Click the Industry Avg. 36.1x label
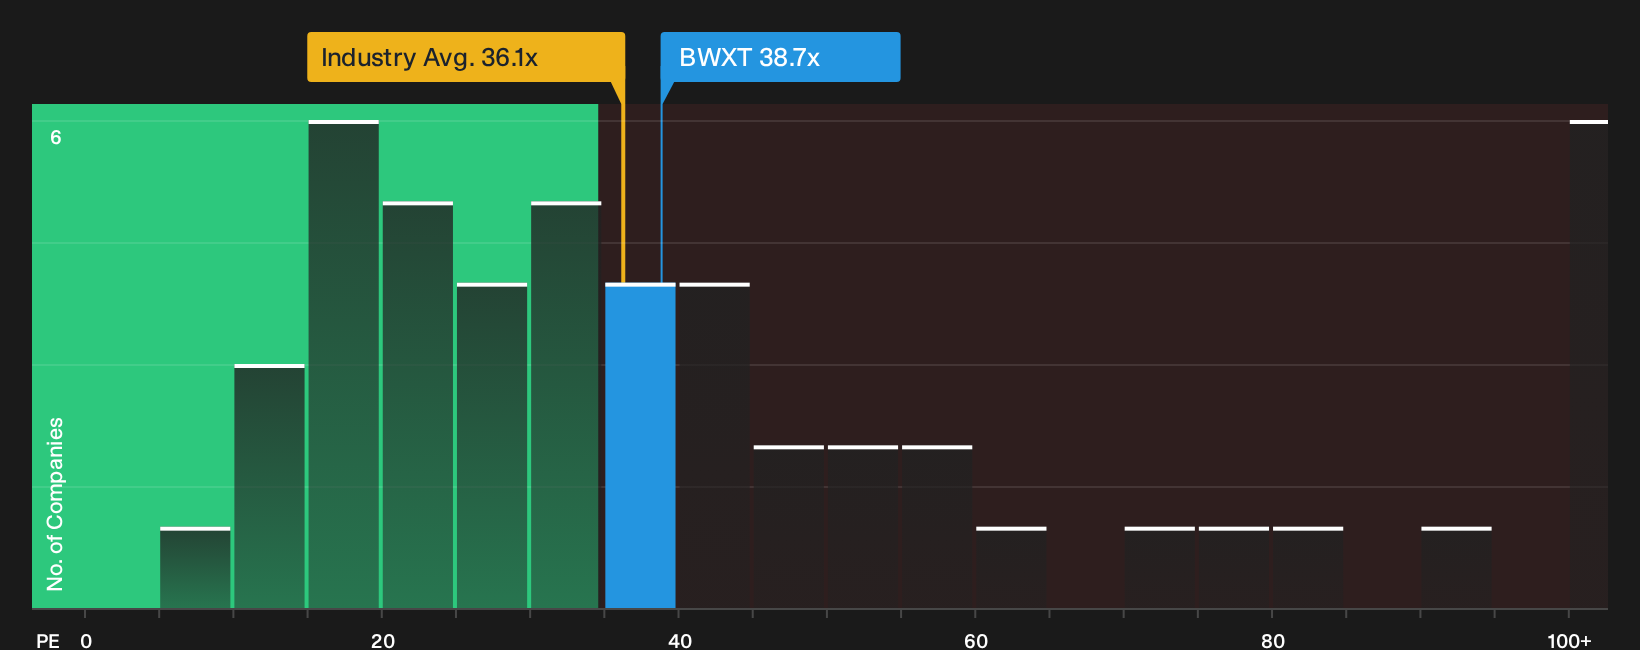 [466, 57]
